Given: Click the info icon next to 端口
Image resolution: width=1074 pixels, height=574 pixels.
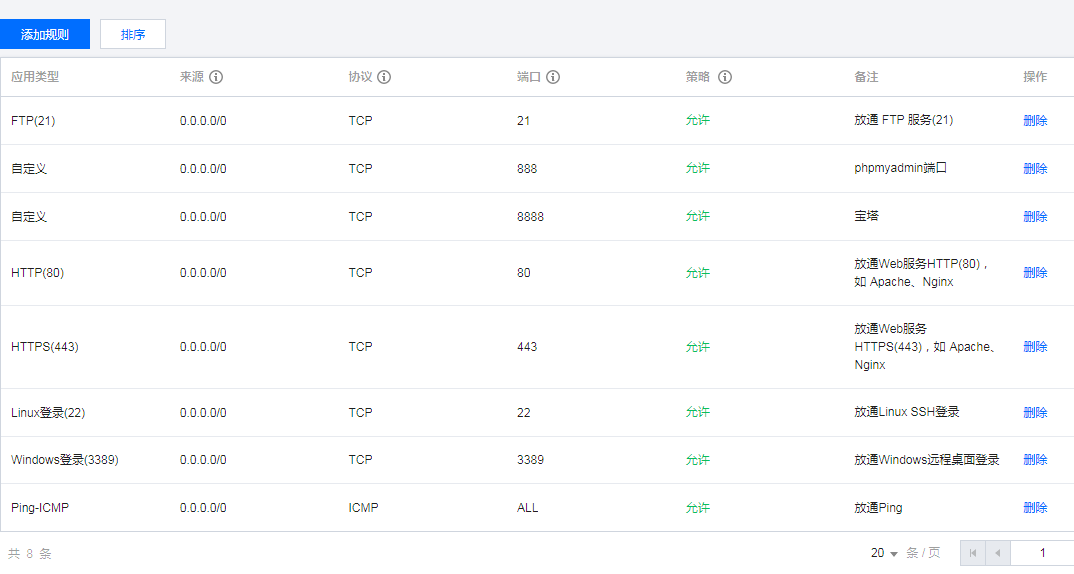Looking at the screenshot, I should (x=553, y=77).
